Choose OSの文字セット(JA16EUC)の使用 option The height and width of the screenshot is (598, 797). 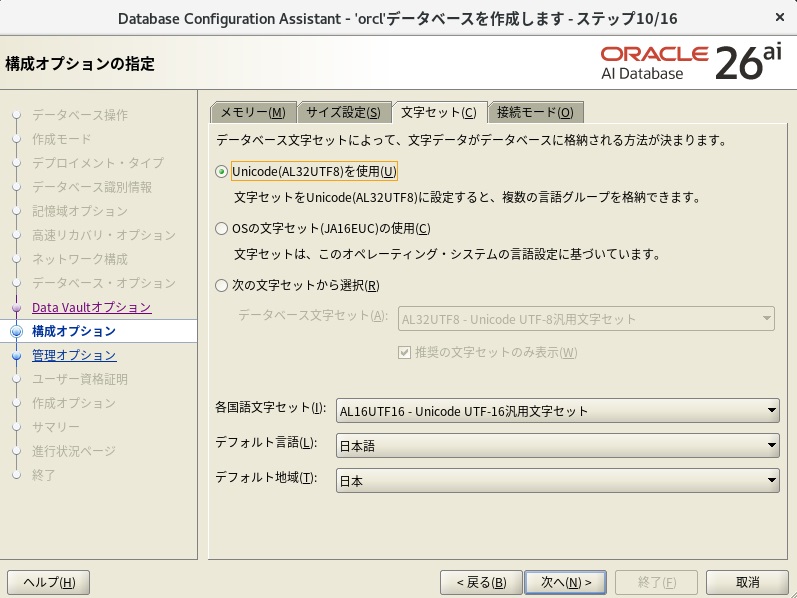[221, 229]
